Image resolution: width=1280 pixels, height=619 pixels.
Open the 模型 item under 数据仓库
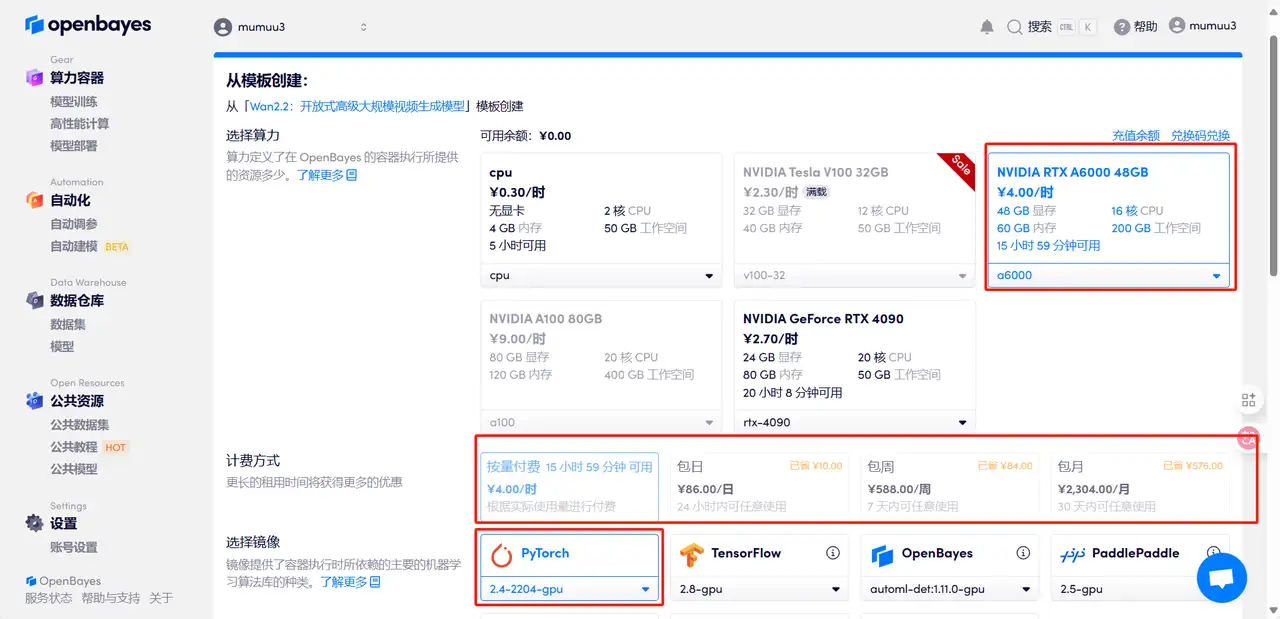(62, 346)
